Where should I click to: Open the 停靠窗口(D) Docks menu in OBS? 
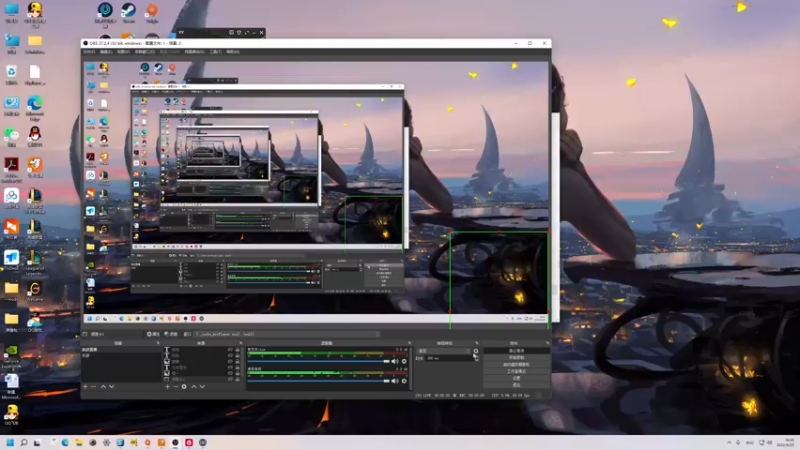point(144,52)
